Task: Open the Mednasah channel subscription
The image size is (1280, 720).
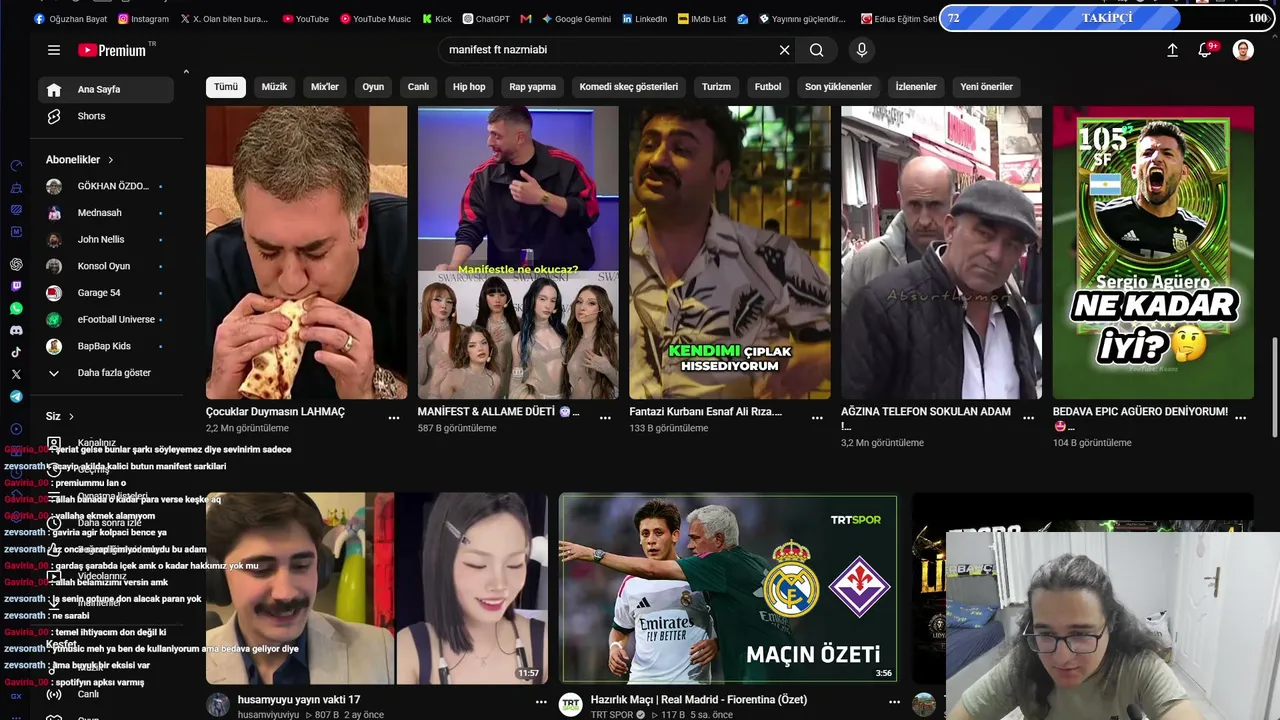Action: coord(106,213)
